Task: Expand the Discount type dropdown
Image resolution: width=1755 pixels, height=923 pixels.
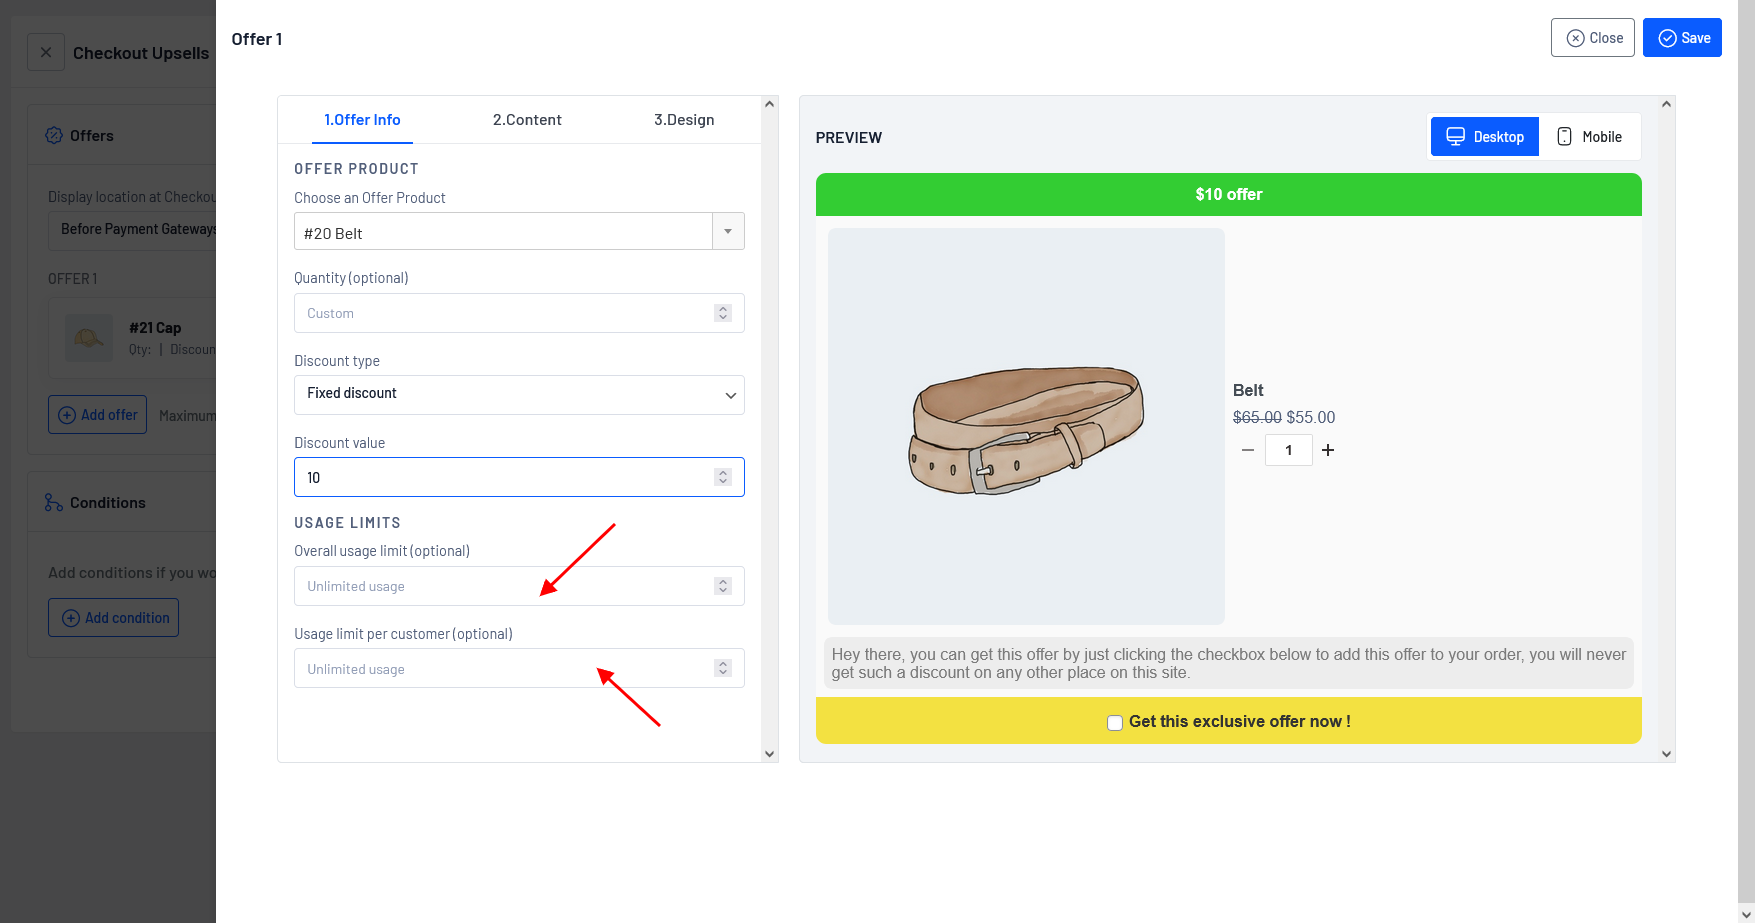Action: (x=519, y=394)
